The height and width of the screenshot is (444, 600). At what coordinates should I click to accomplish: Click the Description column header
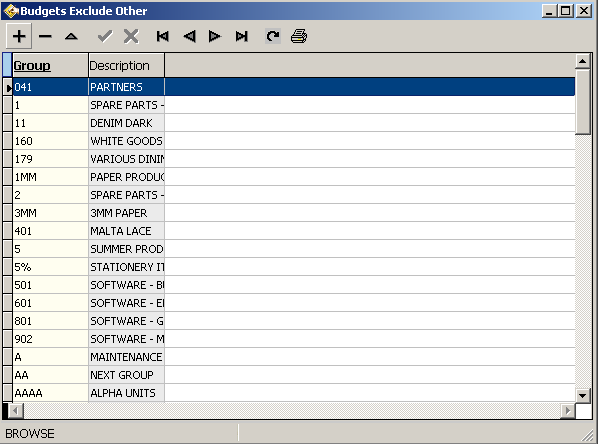(127, 65)
